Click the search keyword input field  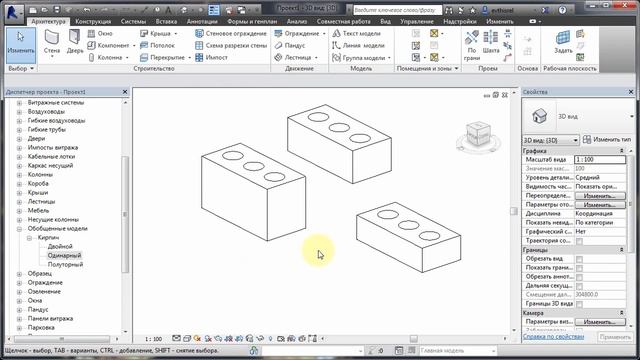pos(397,10)
